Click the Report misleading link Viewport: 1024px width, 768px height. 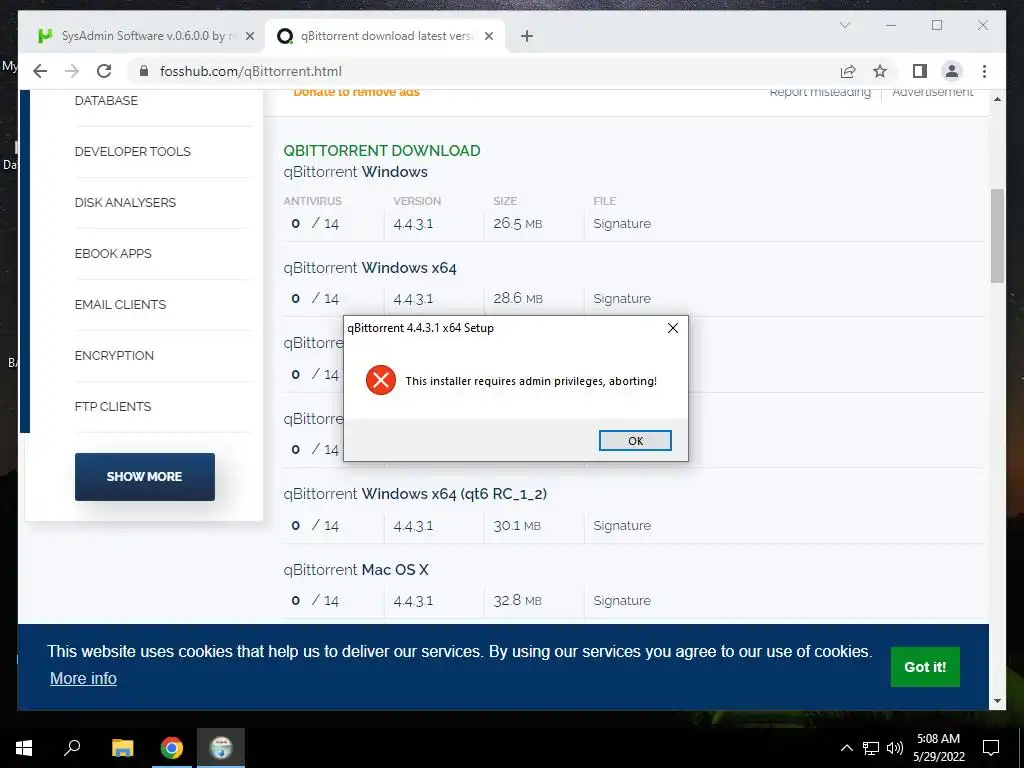[820, 92]
